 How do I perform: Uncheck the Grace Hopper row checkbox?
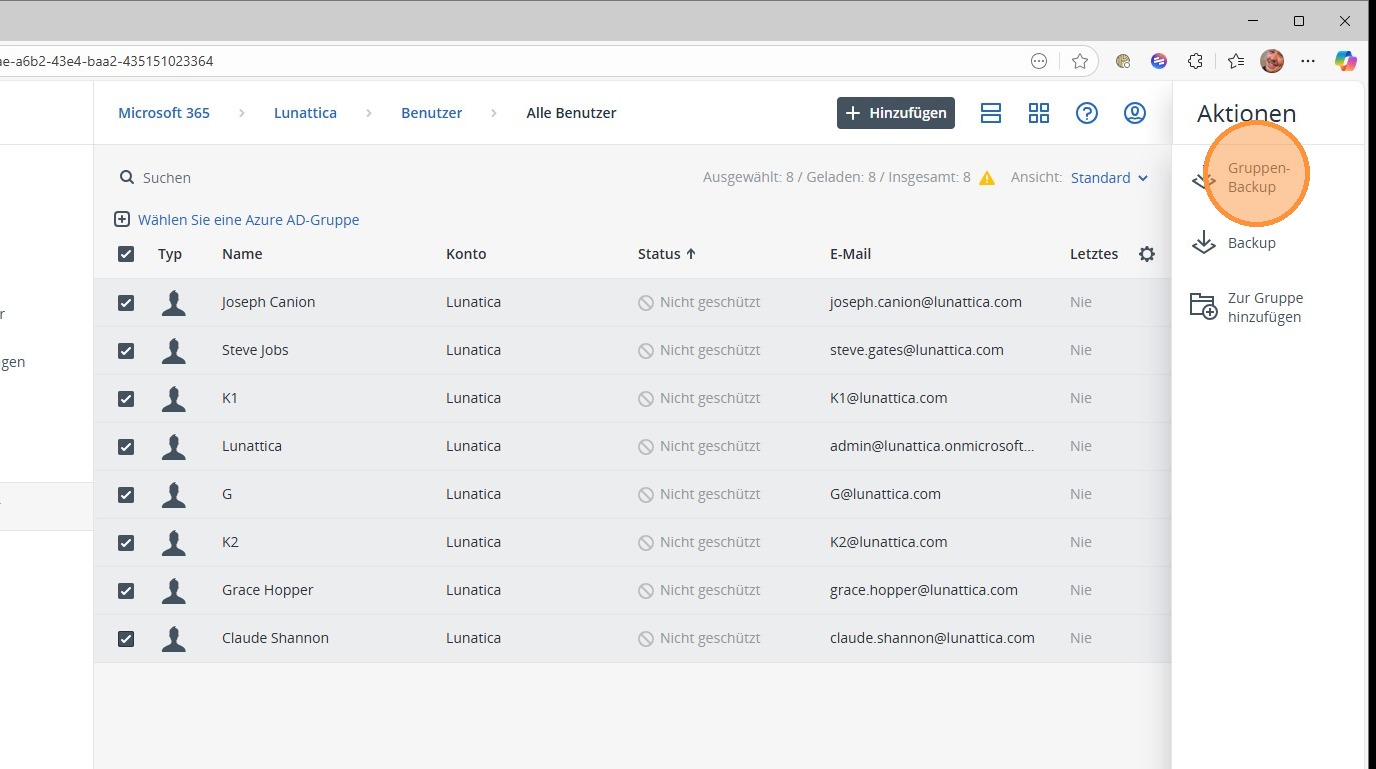(x=126, y=590)
